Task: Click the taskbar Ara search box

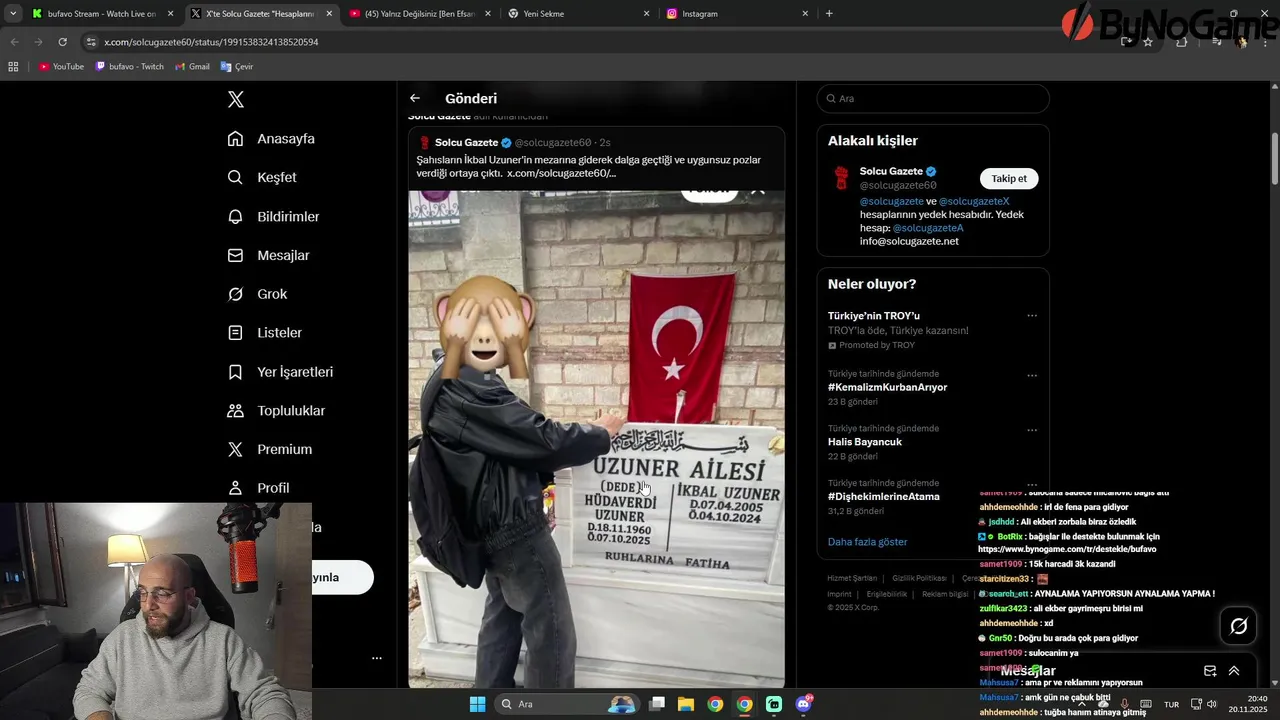Action: pyautogui.click(x=567, y=704)
